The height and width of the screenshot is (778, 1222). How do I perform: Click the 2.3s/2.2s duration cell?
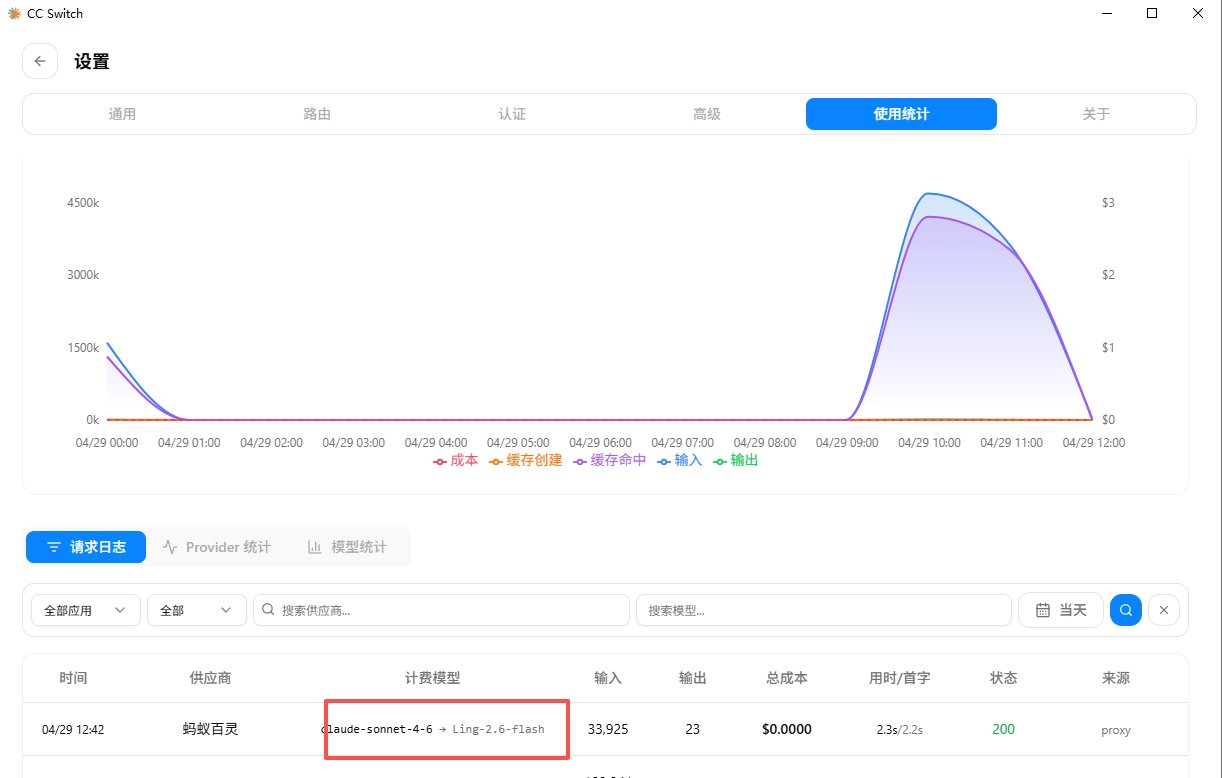pos(899,730)
